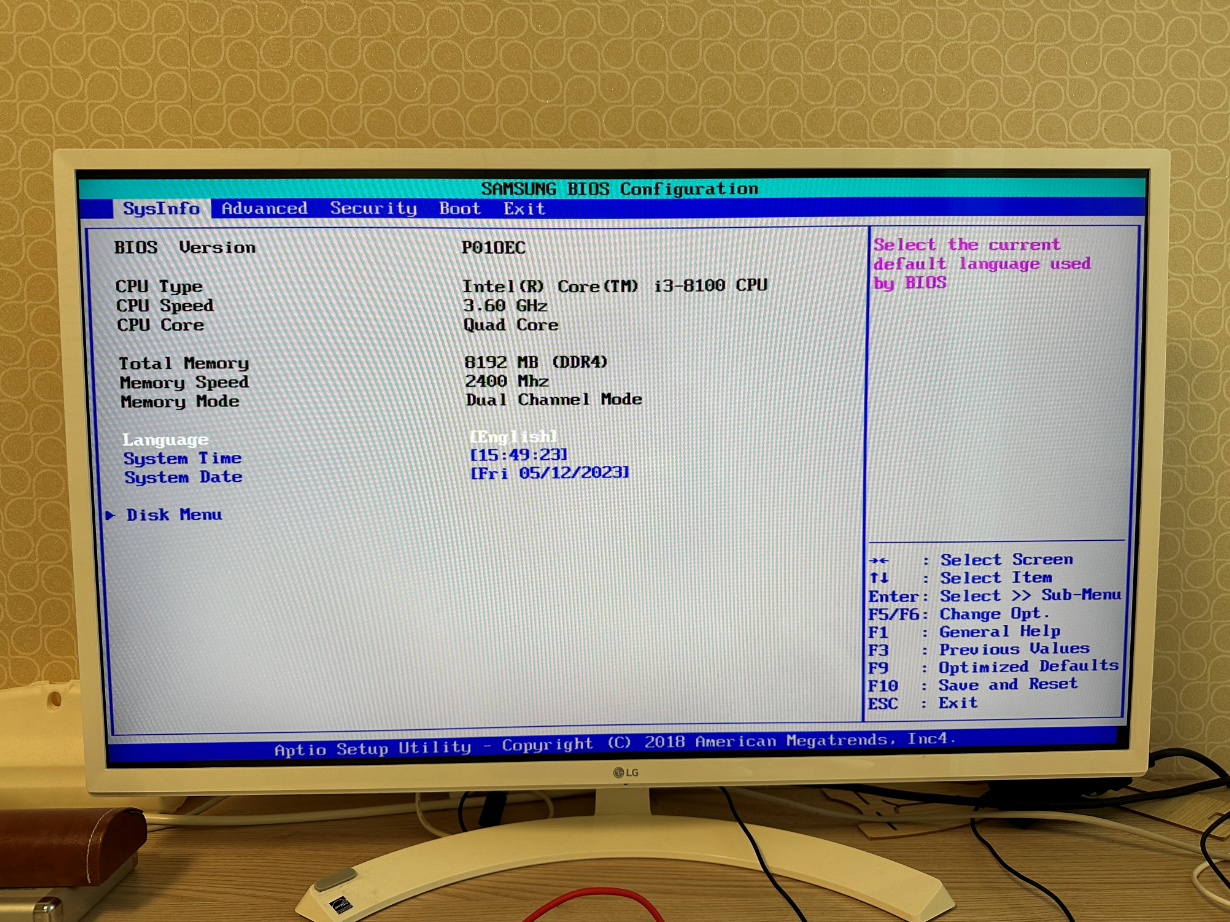Click the CPU Core label
This screenshot has width=1230, height=922.
pos(160,325)
